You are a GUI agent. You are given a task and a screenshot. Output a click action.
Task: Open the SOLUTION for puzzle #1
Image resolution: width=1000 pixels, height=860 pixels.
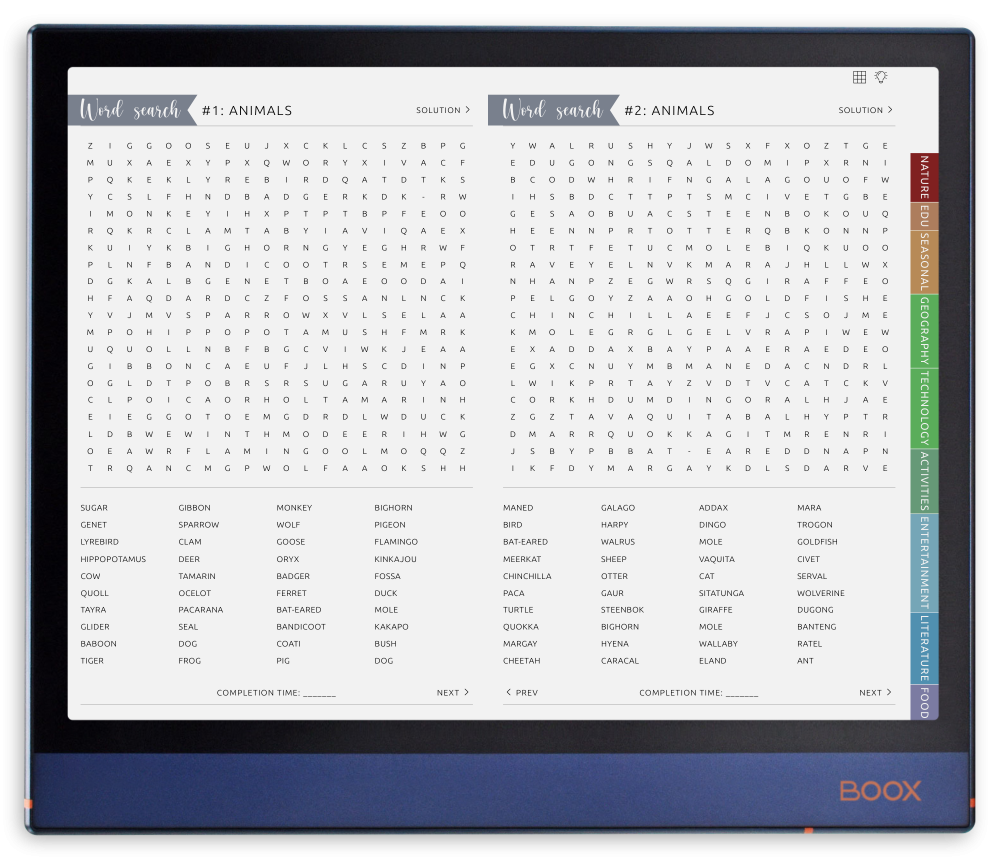pyautogui.click(x=442, y=111)
